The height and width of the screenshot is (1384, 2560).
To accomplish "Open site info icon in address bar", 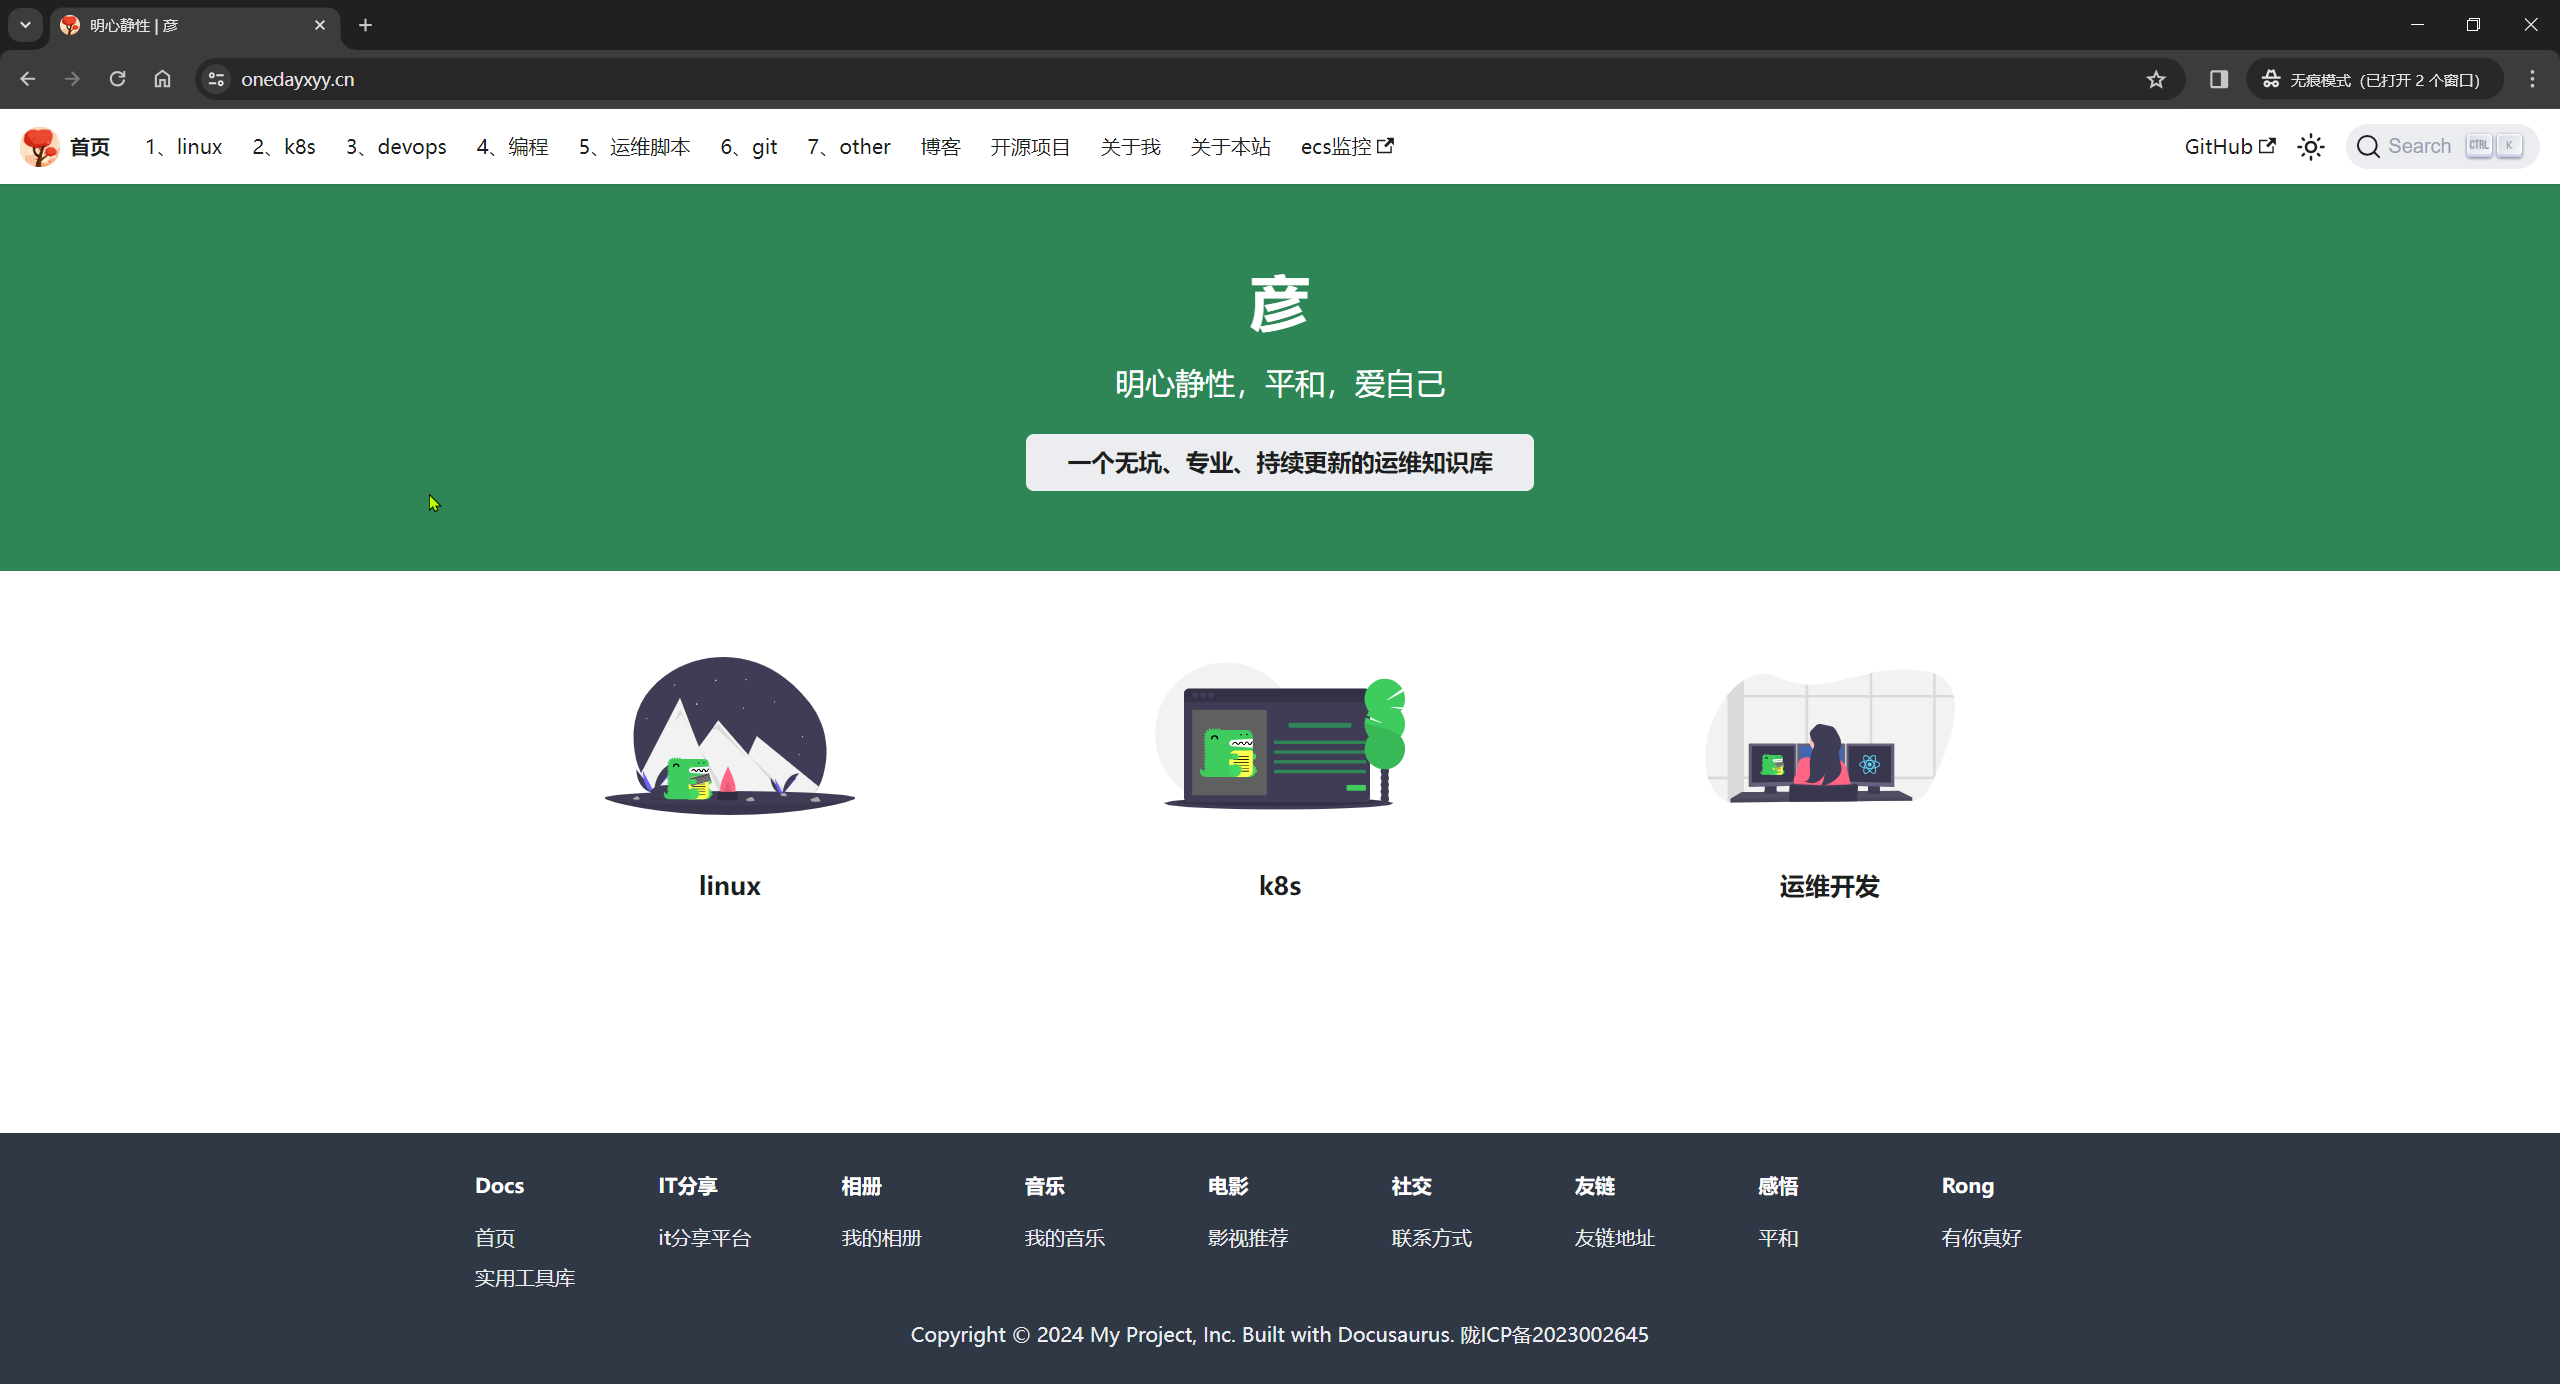I will 216,79.
